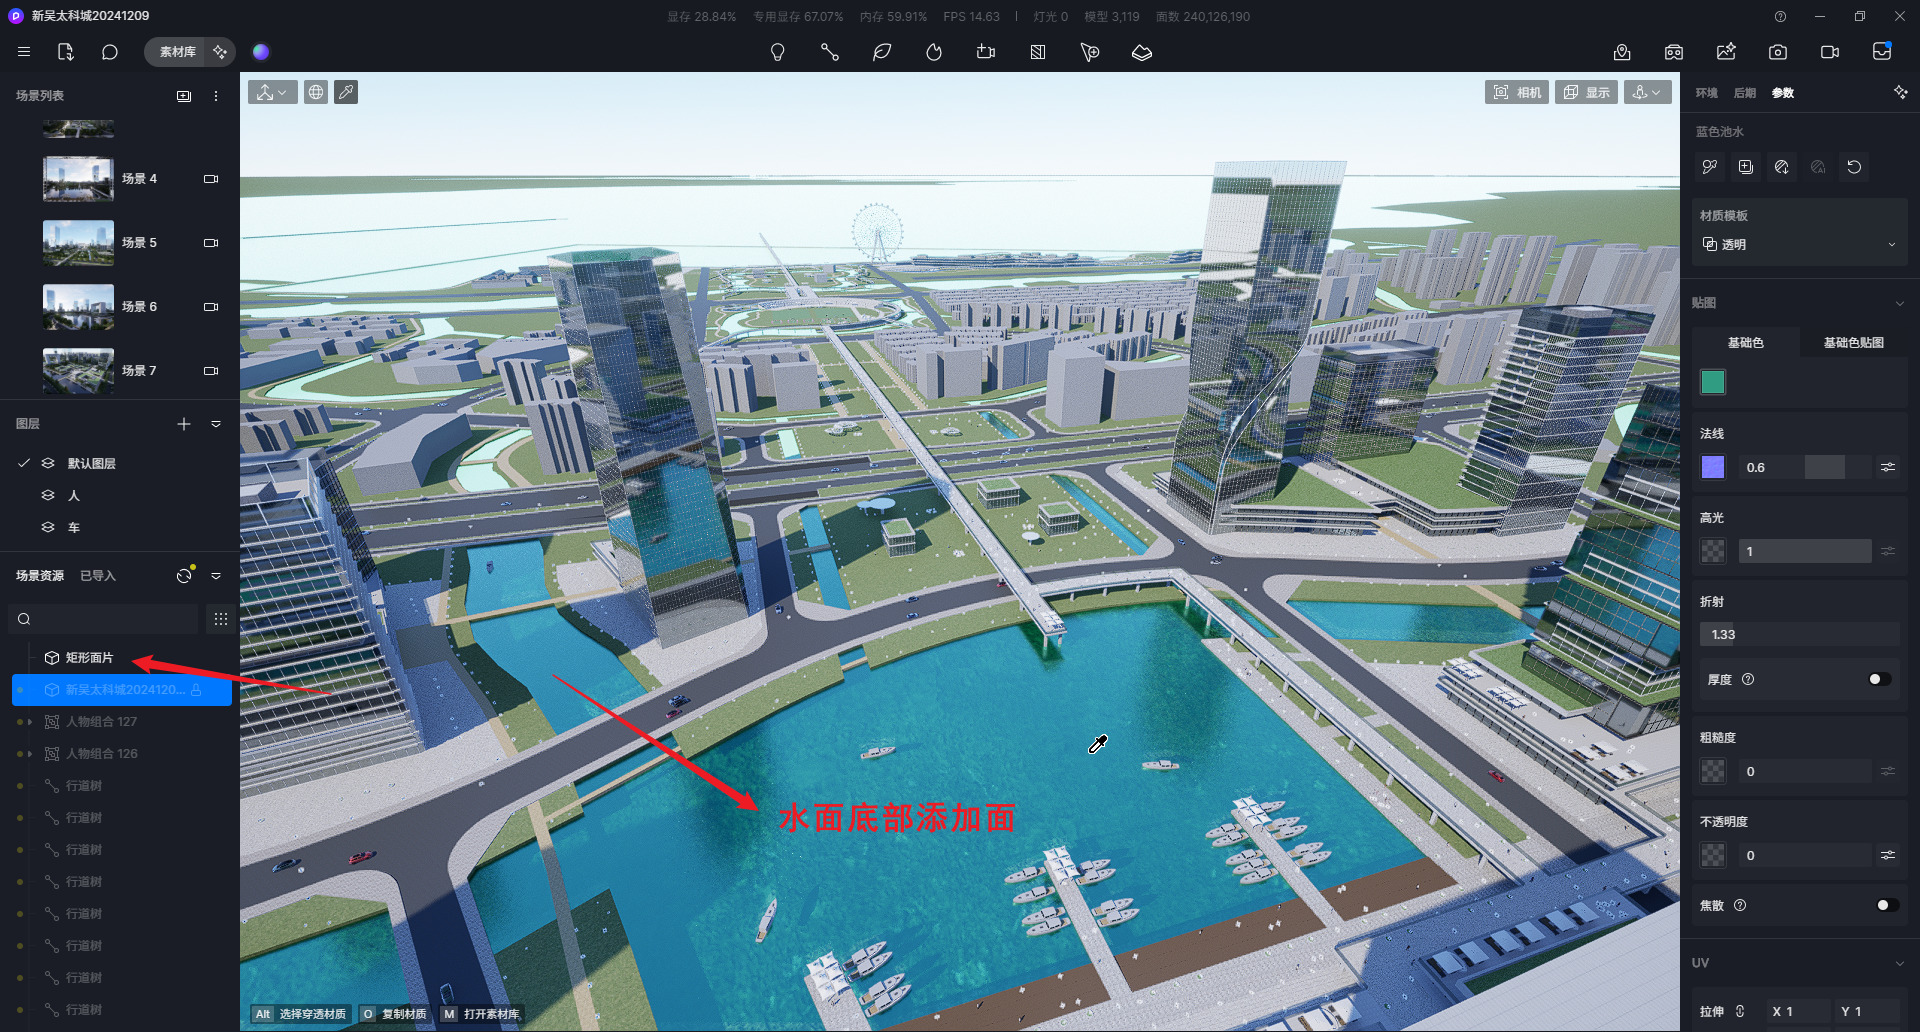The height and width of the screenshot is (1032, 1920).
Task: Switch to the 环境 tab
Action: coord(1706,93)
